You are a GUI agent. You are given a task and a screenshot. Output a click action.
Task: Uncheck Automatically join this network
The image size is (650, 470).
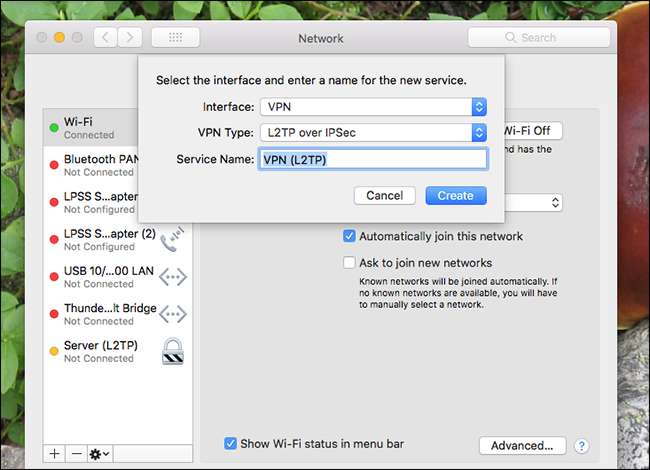click(x=349, y=236)
